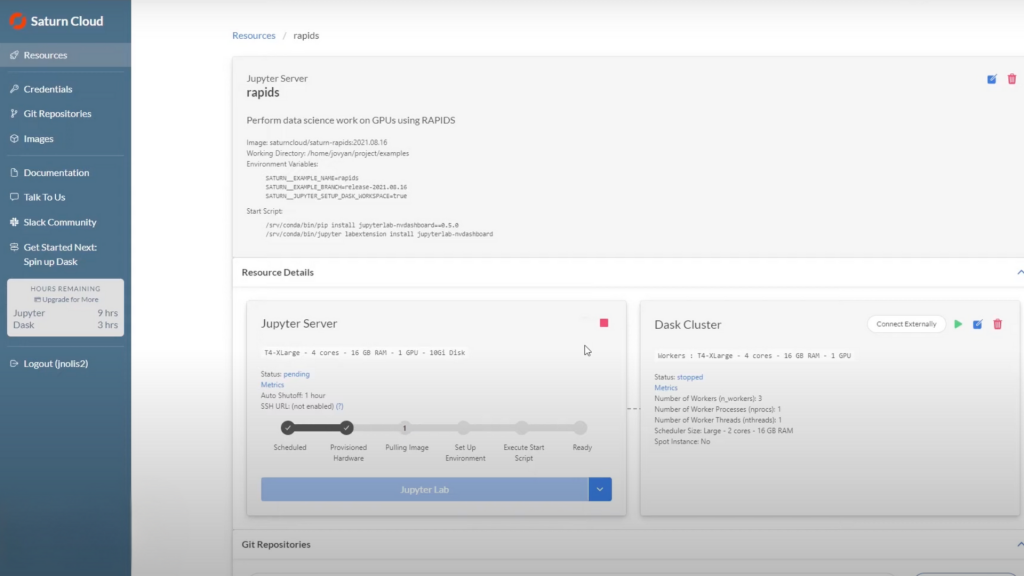Open the Jupyter Lab dropdown arrow
Screen dimensions: 1024x576
click(x=600, y=489)
